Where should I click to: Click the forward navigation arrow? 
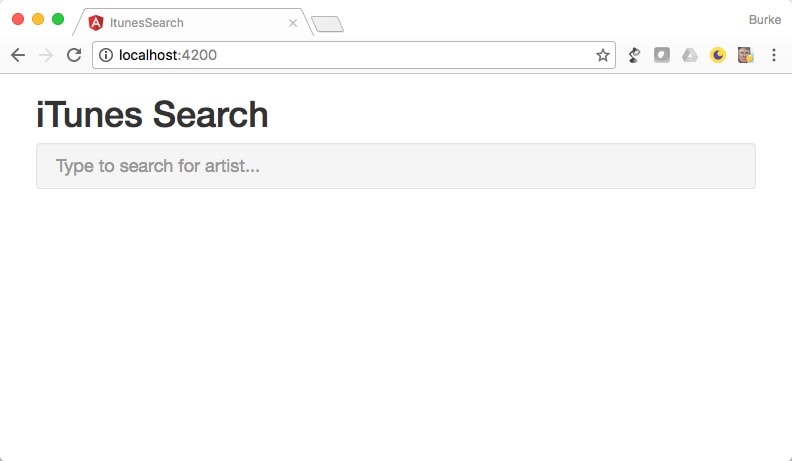tap(46, 55)
